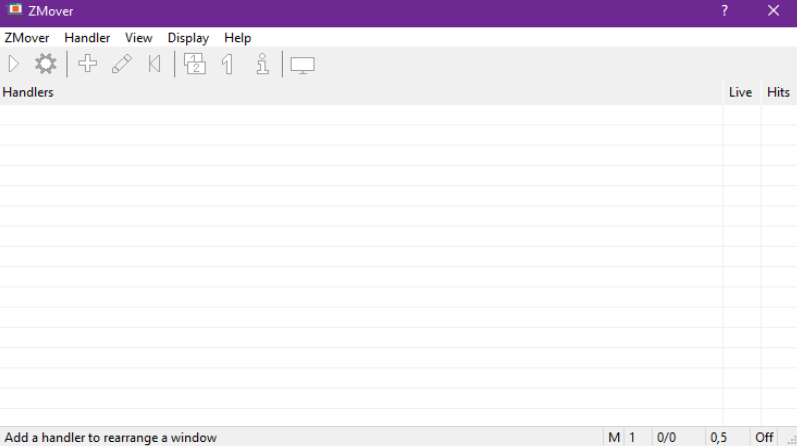The height and width of the screenshot is (446, 797).
Task: Click the resize grip in status bar corner
Action: (792, 440)
